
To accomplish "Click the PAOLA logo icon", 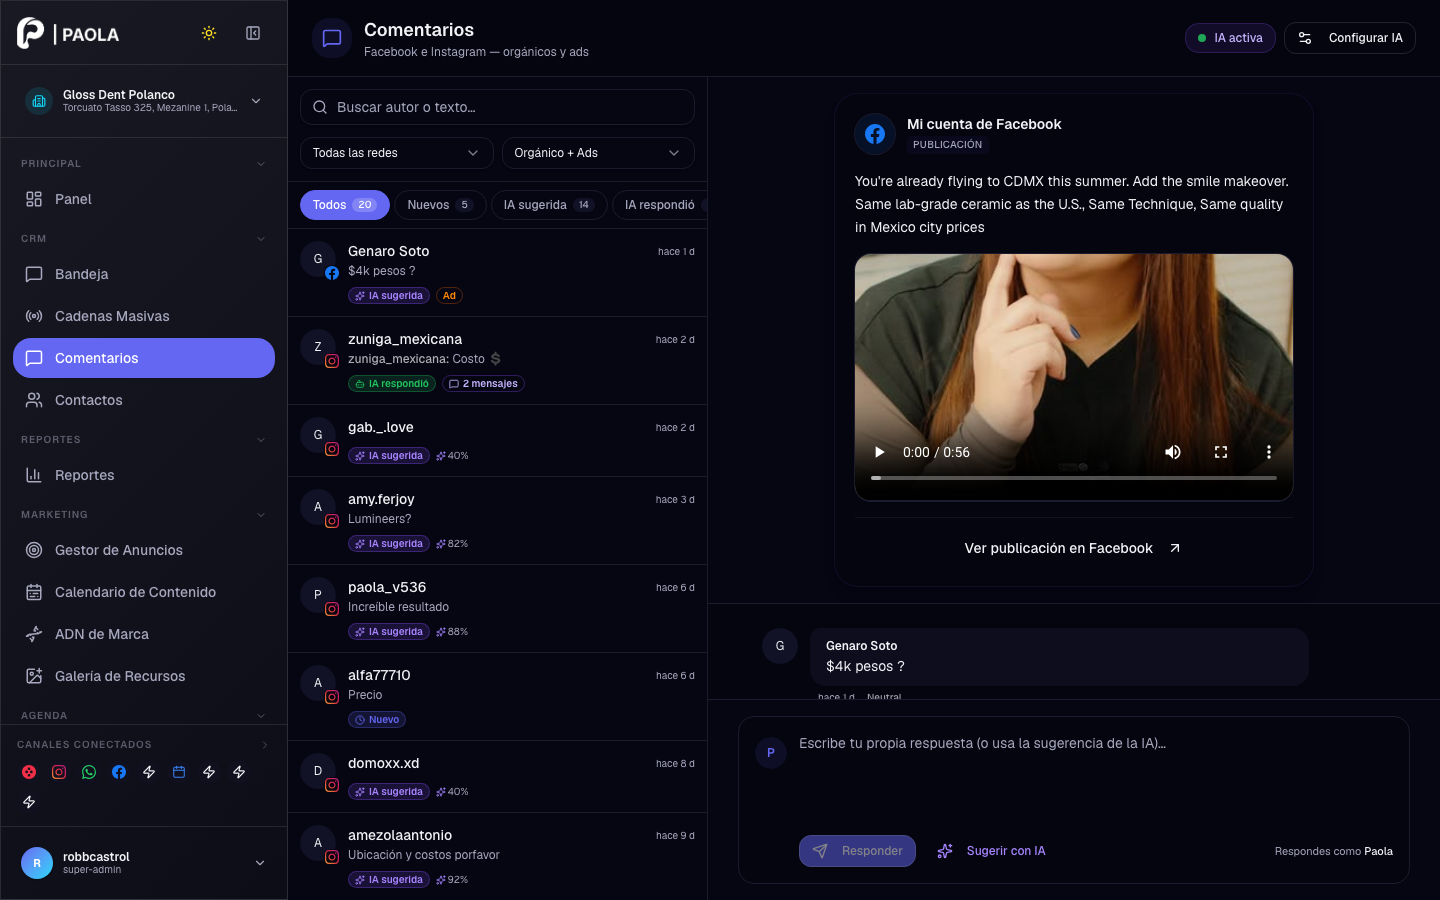I will (31, 33).
